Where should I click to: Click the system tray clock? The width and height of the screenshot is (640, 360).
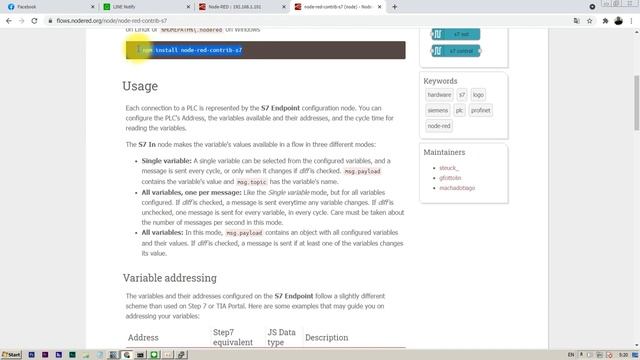tap(623, 355)
